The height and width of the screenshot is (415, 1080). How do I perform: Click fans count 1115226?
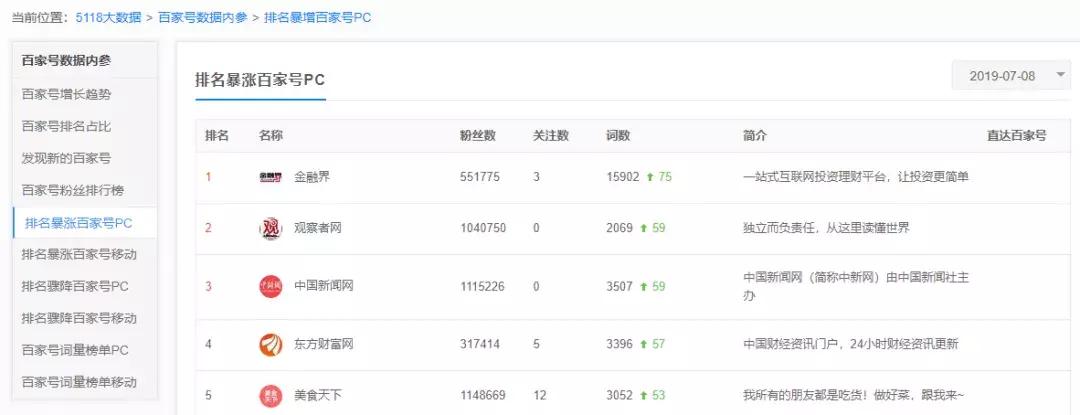[x=482, y=286]
